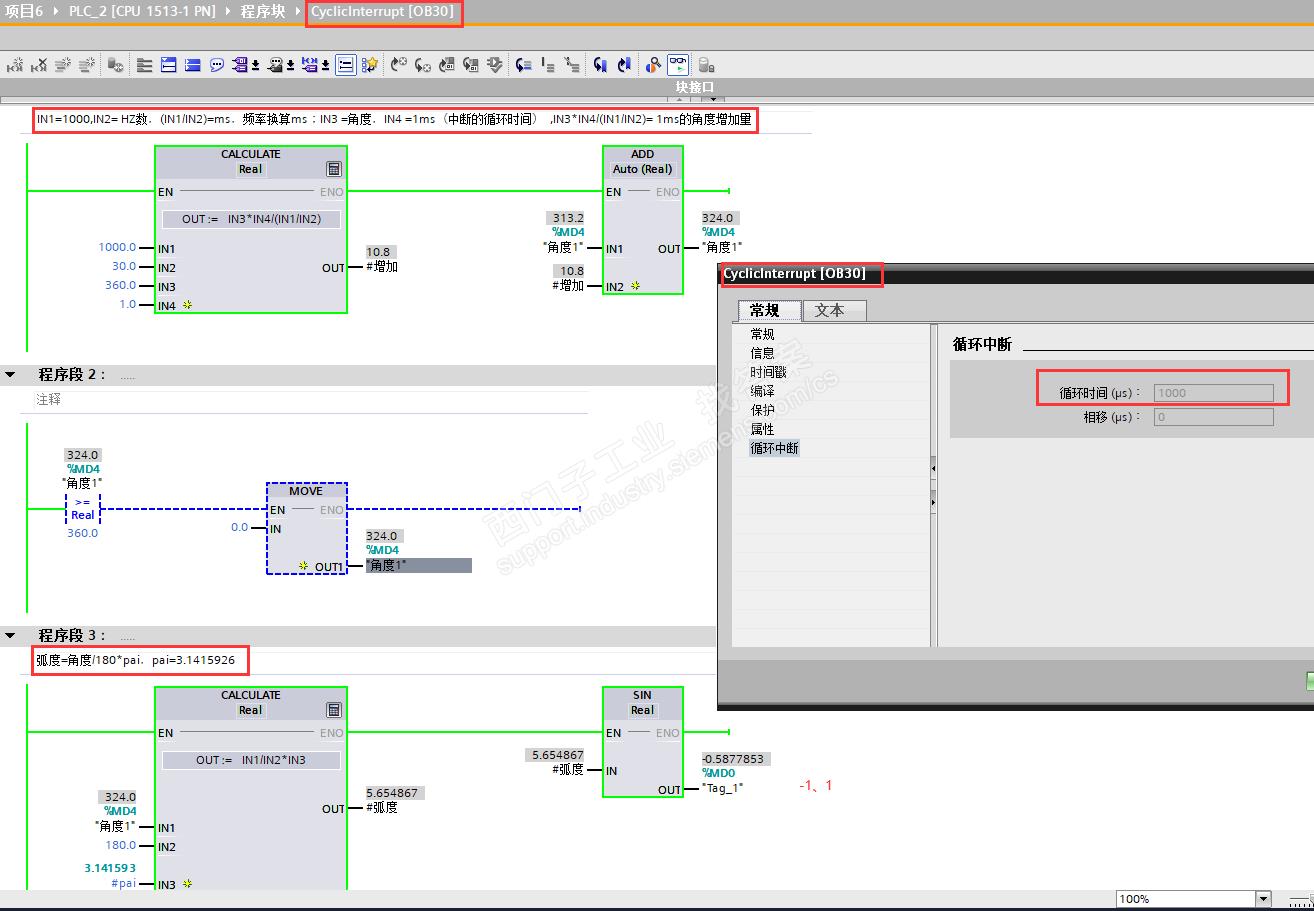Click the formula OUT := IN3*IN4/(IN1/IN2)
Image resolution: width=1314 pixels, height=911 pixels.
click(251, 219)
